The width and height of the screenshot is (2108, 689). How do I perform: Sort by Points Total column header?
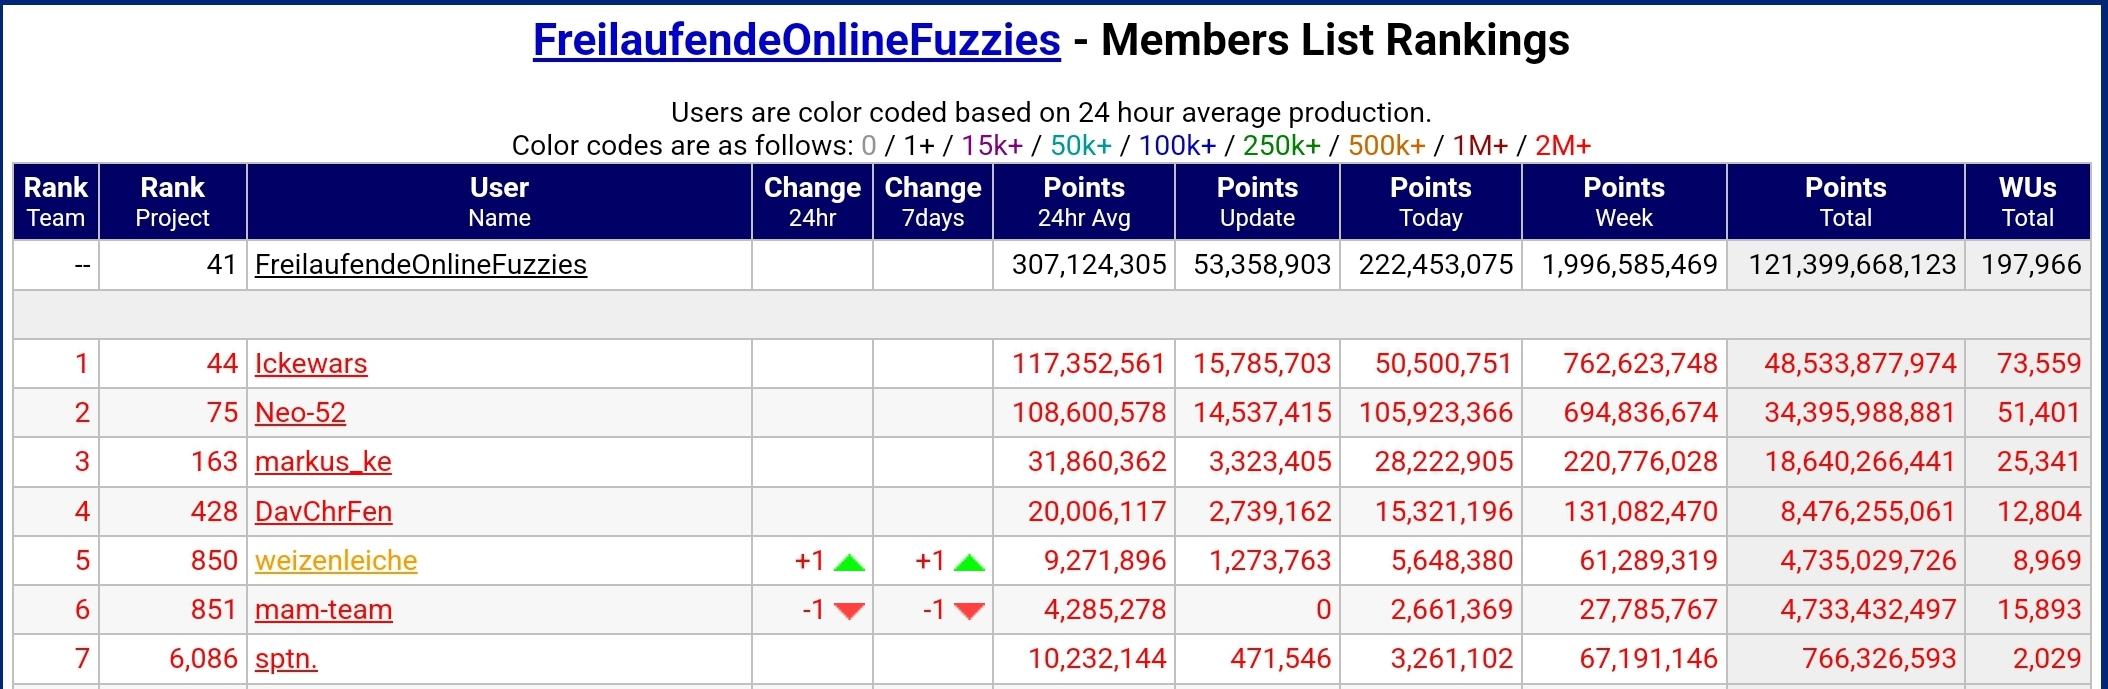[x=1845, y=201]
